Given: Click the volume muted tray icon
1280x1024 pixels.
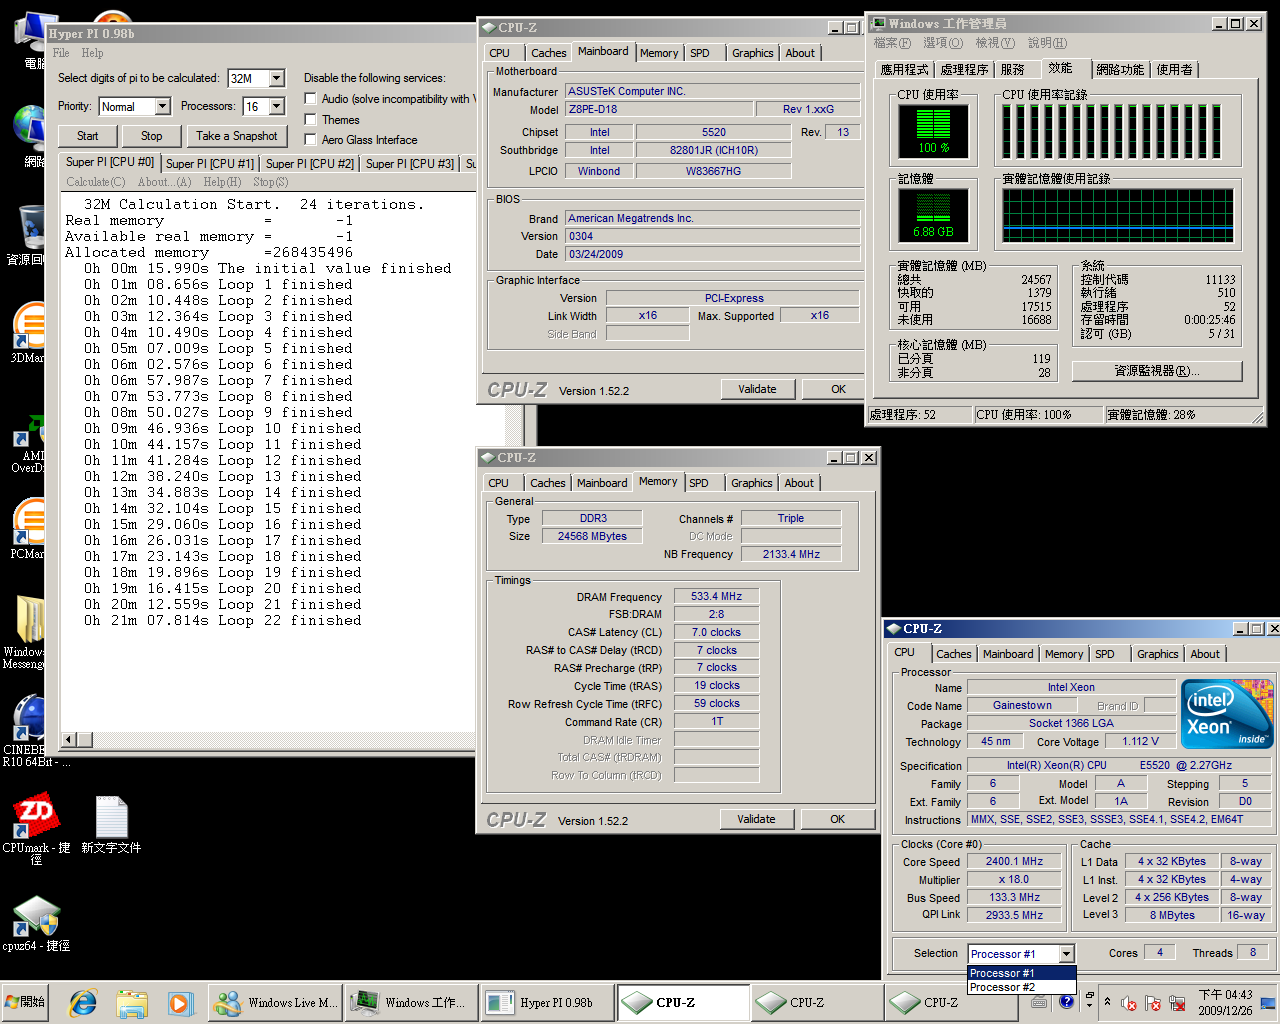Looking at the screenshot, I should [1128, 1003].
